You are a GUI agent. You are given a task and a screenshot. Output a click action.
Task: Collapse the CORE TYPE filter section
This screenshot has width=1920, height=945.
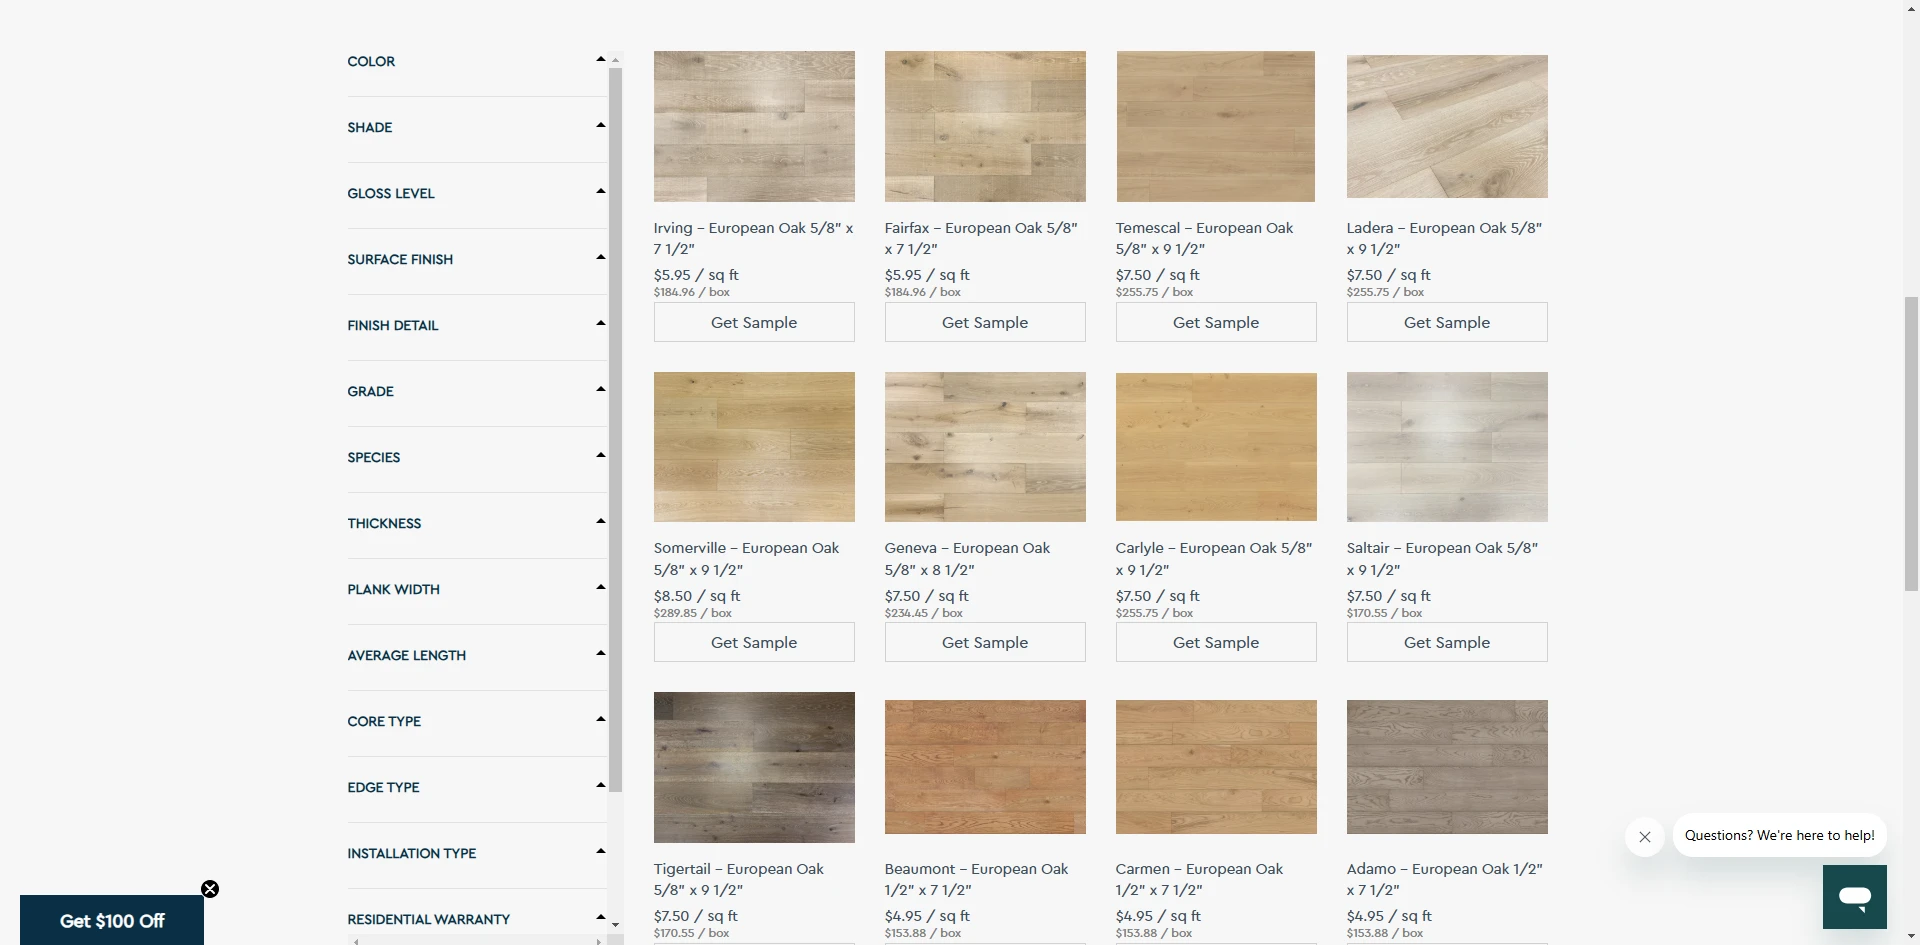point(599,718)
